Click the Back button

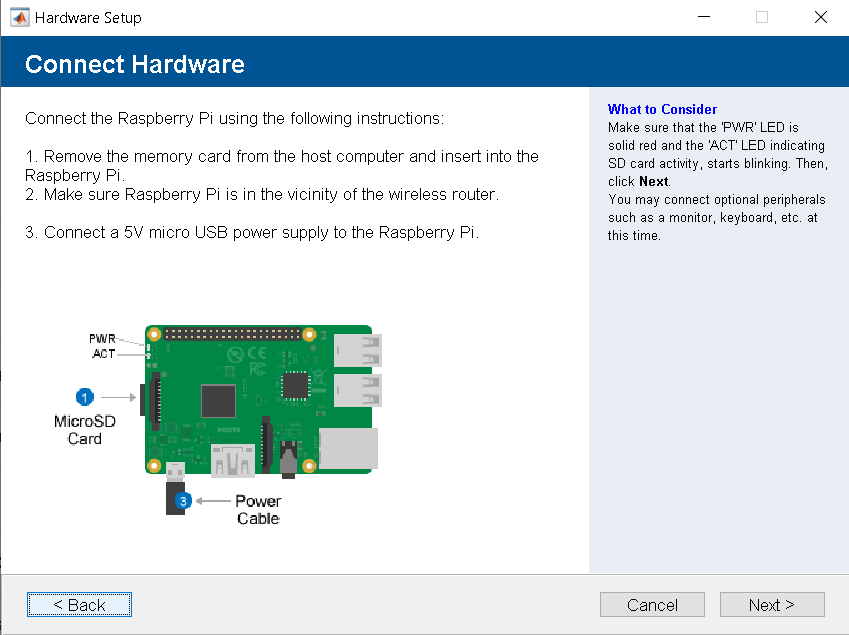(79, 604)
